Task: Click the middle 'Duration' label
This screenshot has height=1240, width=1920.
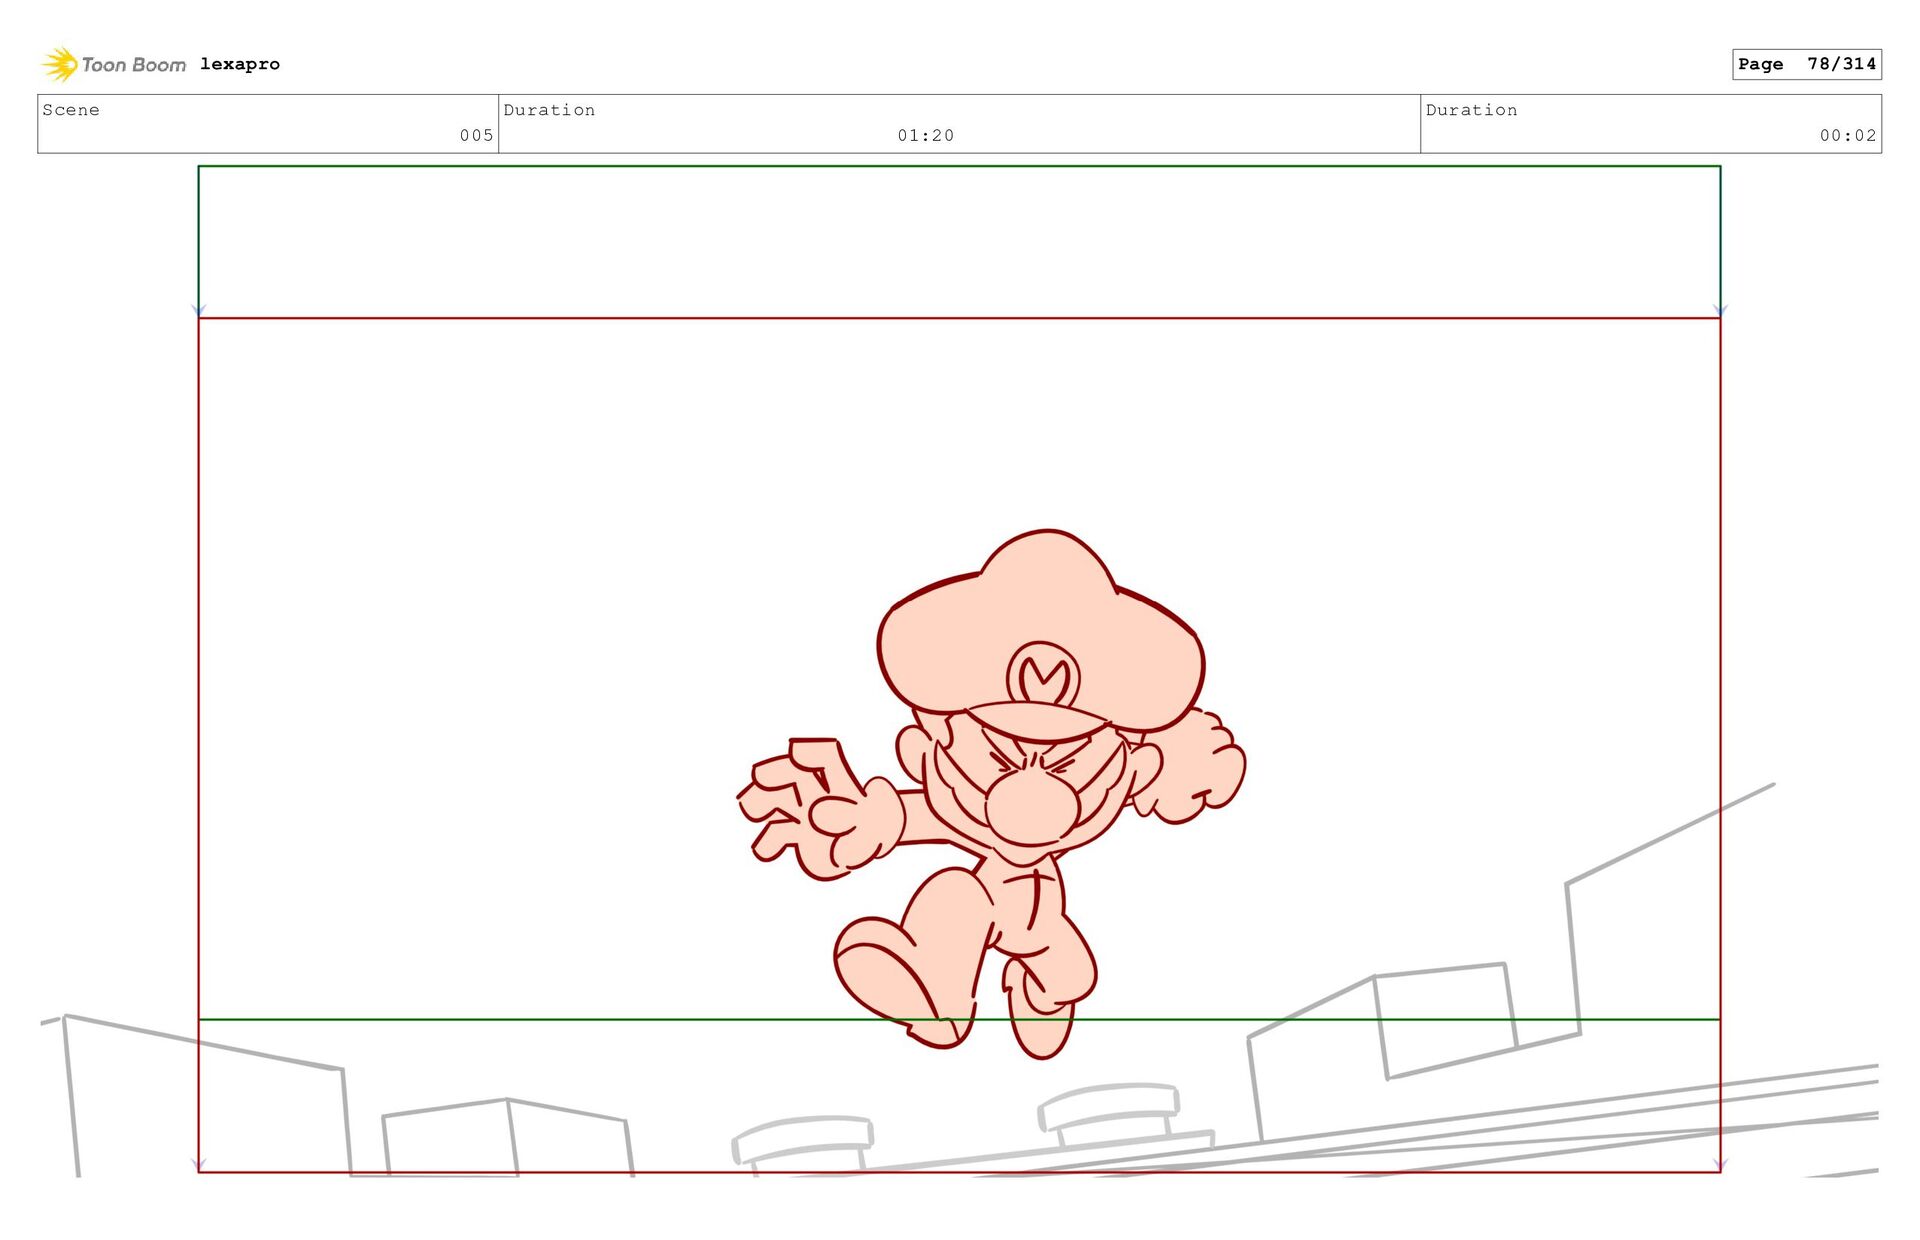Action: 549,110
